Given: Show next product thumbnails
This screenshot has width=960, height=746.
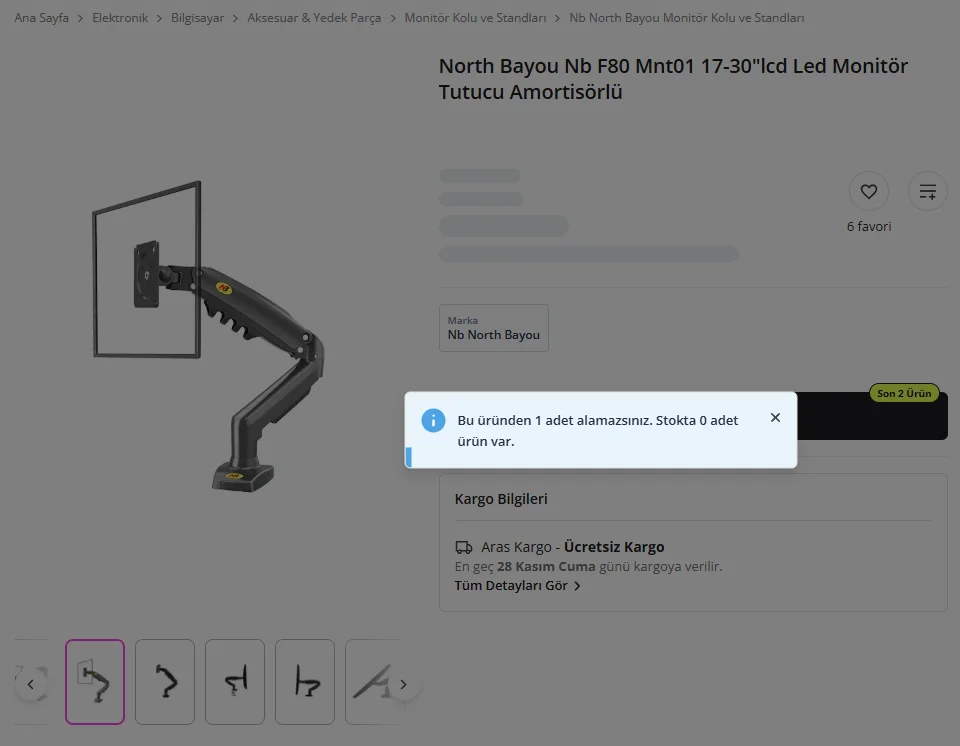Looking at the screenshot, I should tap(403, 684).
